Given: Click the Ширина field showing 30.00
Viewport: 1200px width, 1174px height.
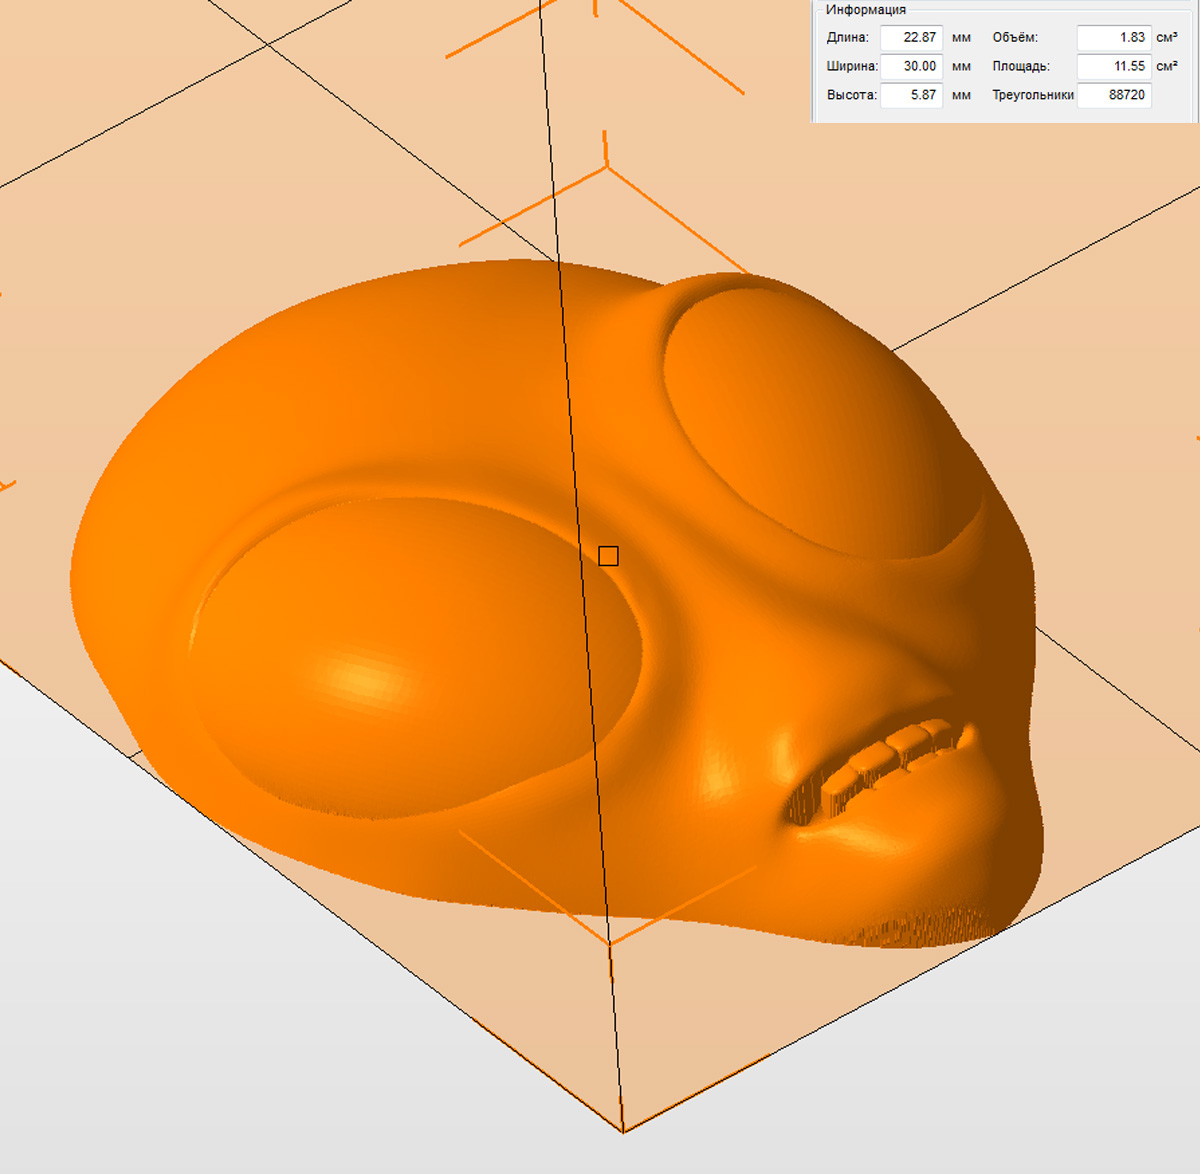Looking at the screenshot, I should tap(911, 67).
